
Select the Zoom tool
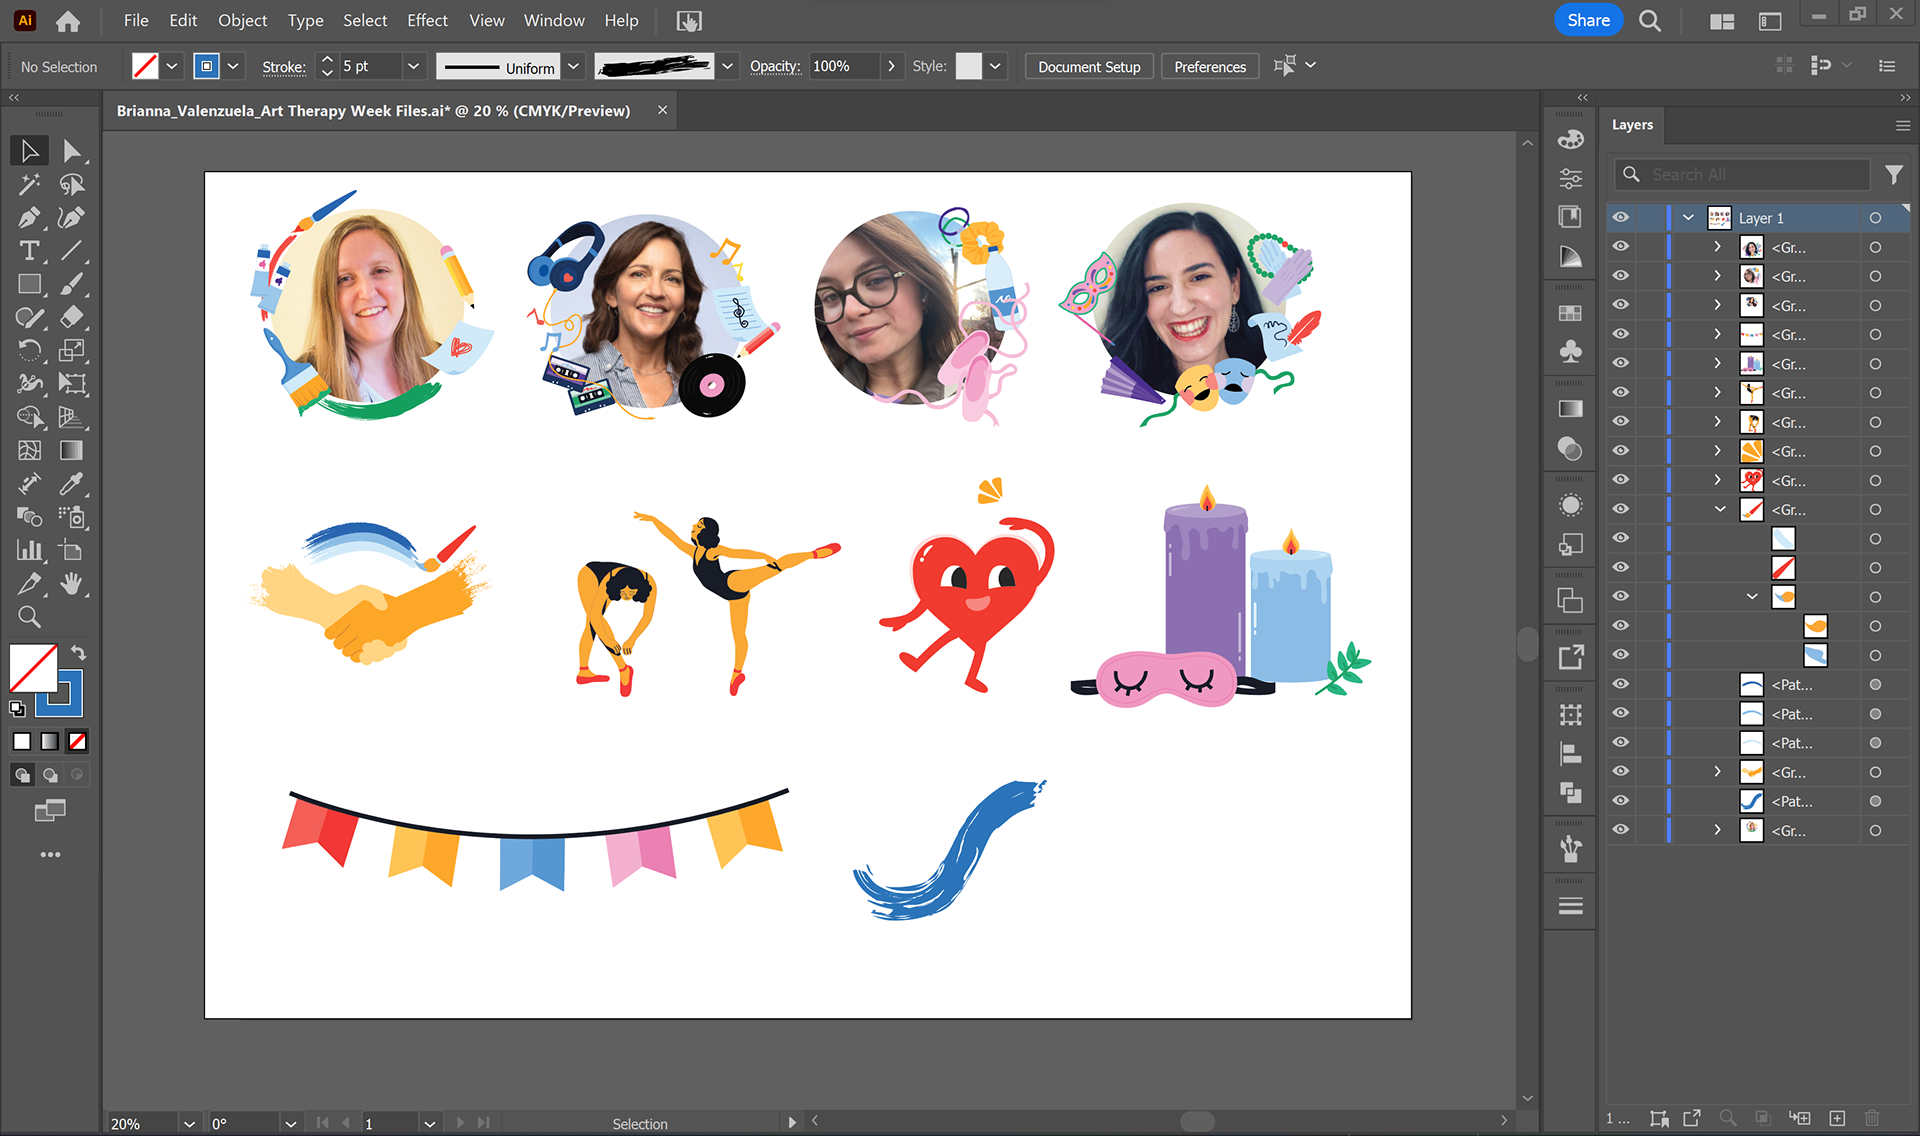[29, 617]
